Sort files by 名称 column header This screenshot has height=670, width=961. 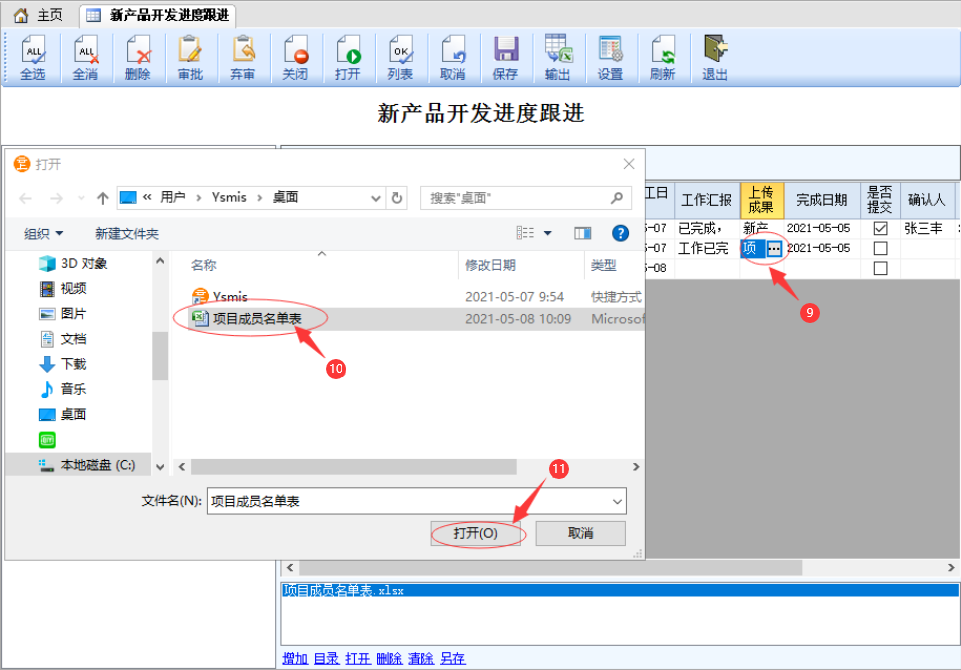tap(203, 265)
